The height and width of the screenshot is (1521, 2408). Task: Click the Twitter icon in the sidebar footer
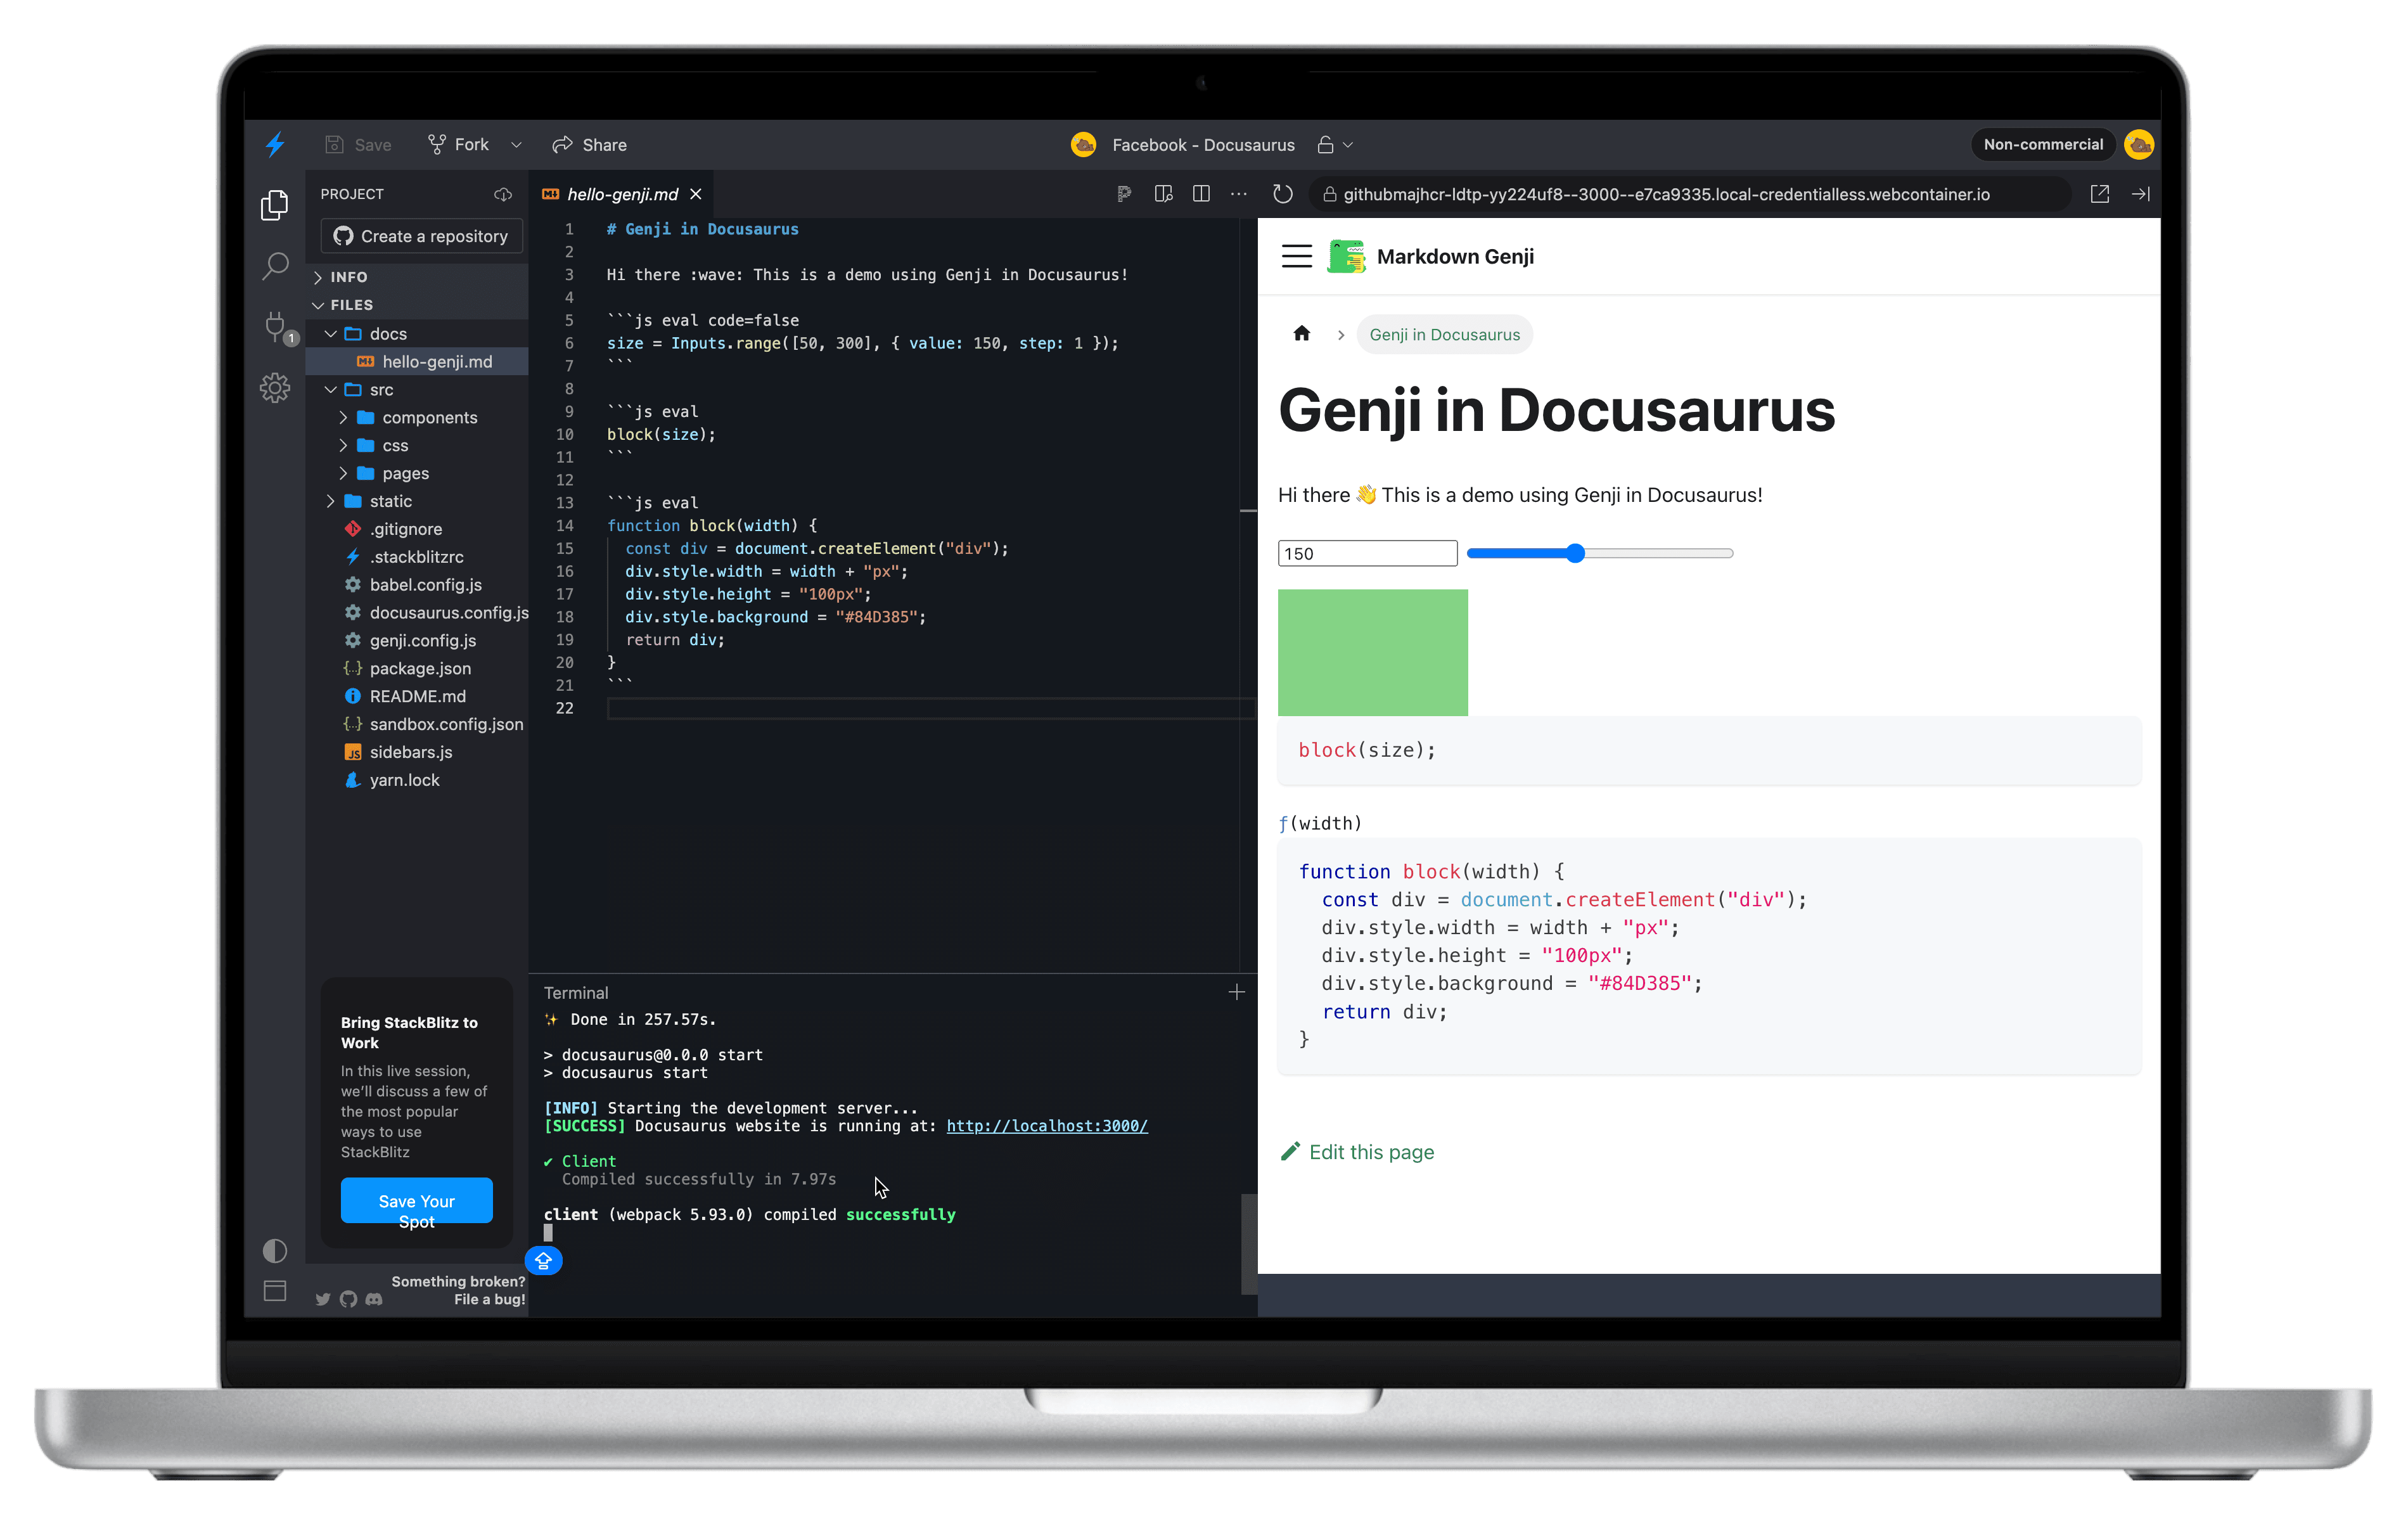(x=323, y=1299)
